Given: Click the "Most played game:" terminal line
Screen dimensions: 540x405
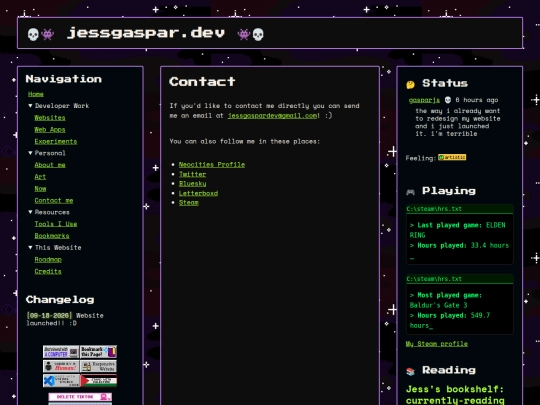Looking at the screenshot, I should tap(445, 295).
